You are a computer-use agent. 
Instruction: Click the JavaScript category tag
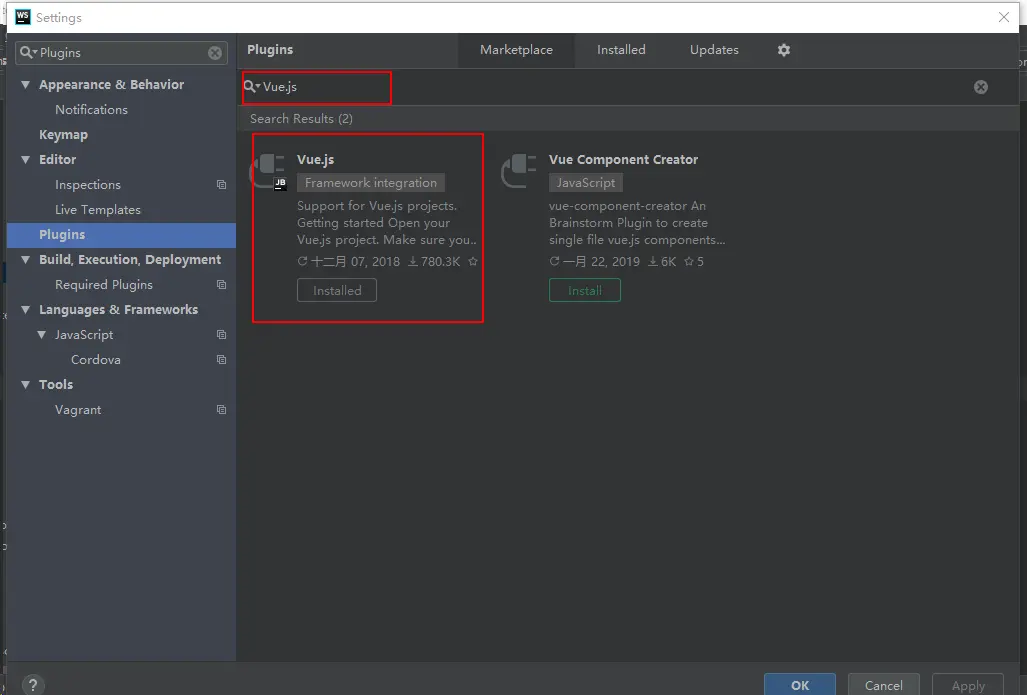tap(586, 183)
